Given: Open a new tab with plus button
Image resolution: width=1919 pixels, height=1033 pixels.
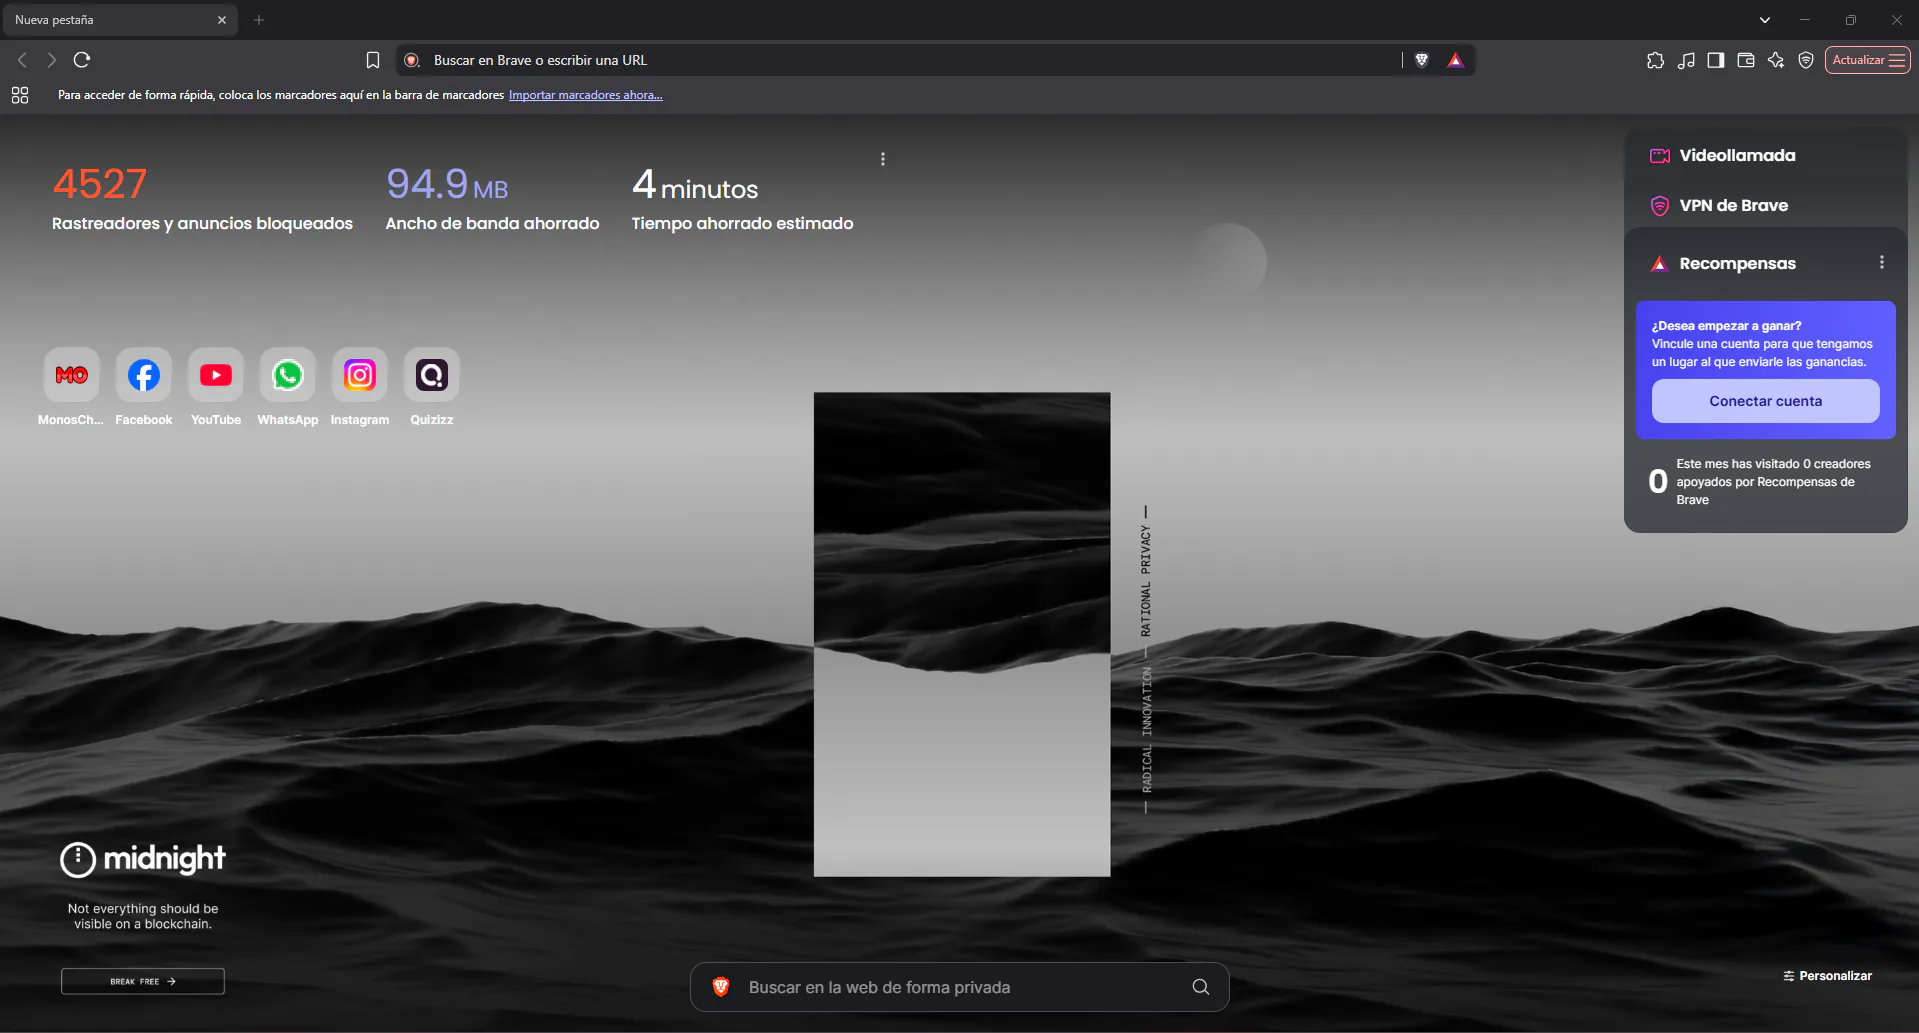Looking at the screenshot, I should click(259, 20).
